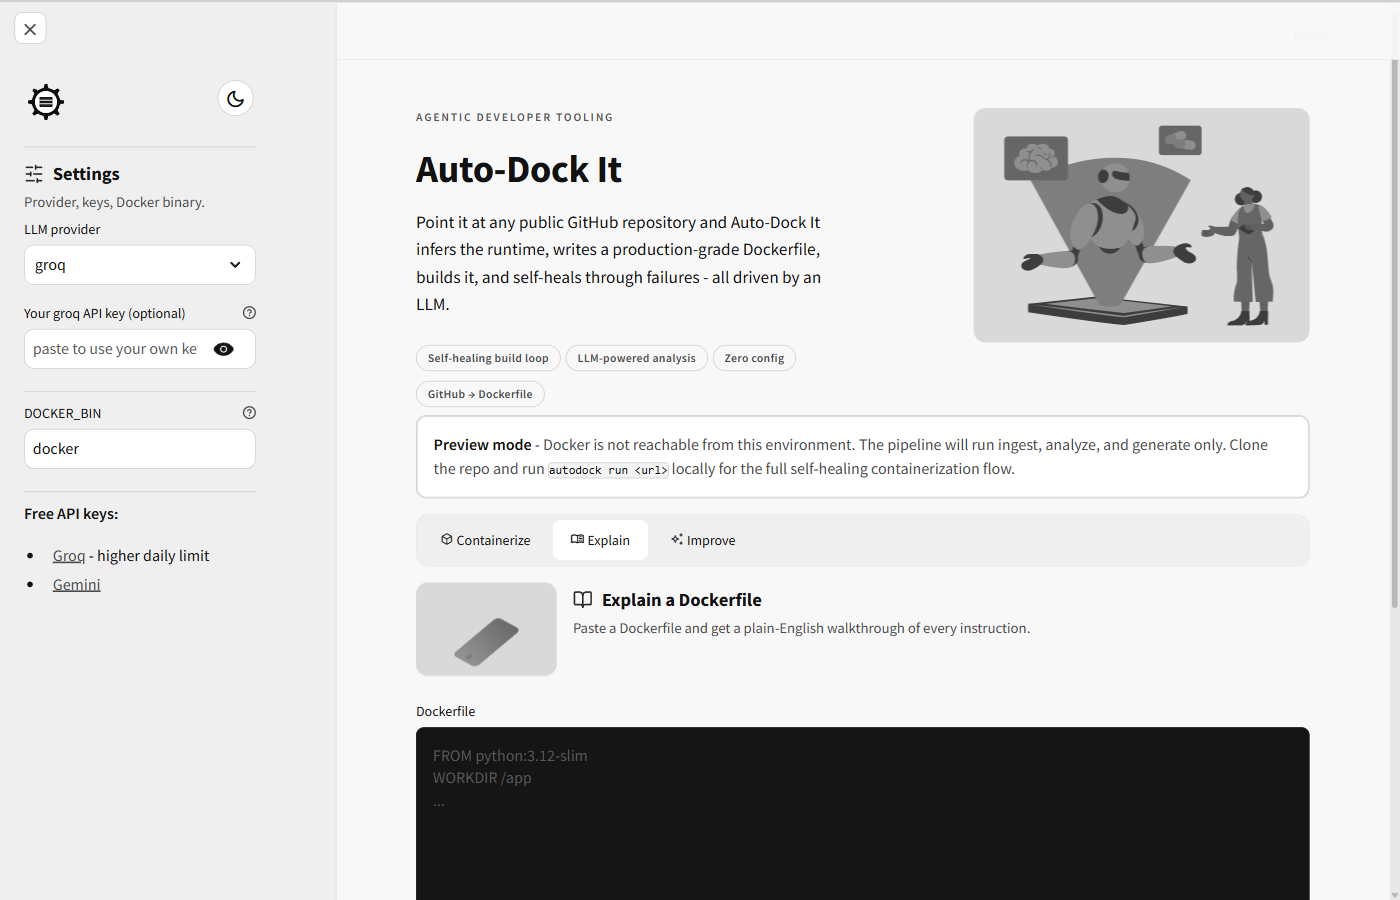Click the 'Dockerfile' label above the editor

tap(446, 712)
